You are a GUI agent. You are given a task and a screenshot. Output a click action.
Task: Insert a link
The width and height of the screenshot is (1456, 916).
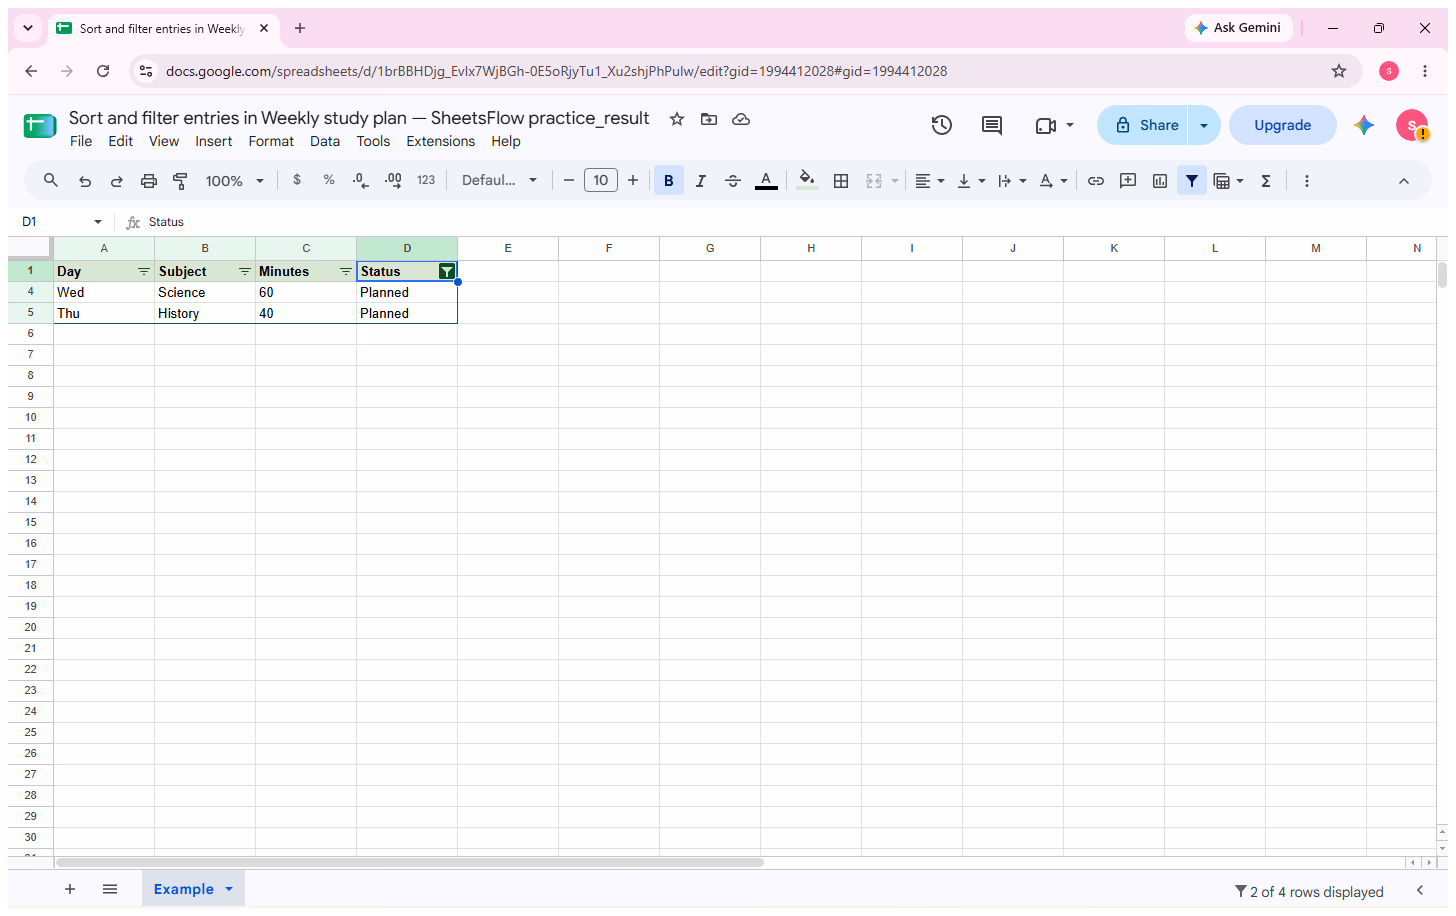tap(1096, 181)
